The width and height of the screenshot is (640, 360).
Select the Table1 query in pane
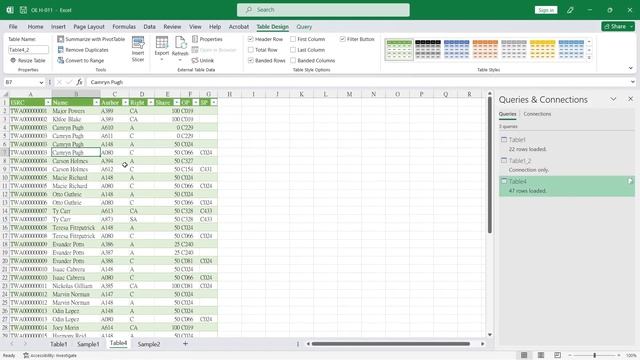(567, 144)
